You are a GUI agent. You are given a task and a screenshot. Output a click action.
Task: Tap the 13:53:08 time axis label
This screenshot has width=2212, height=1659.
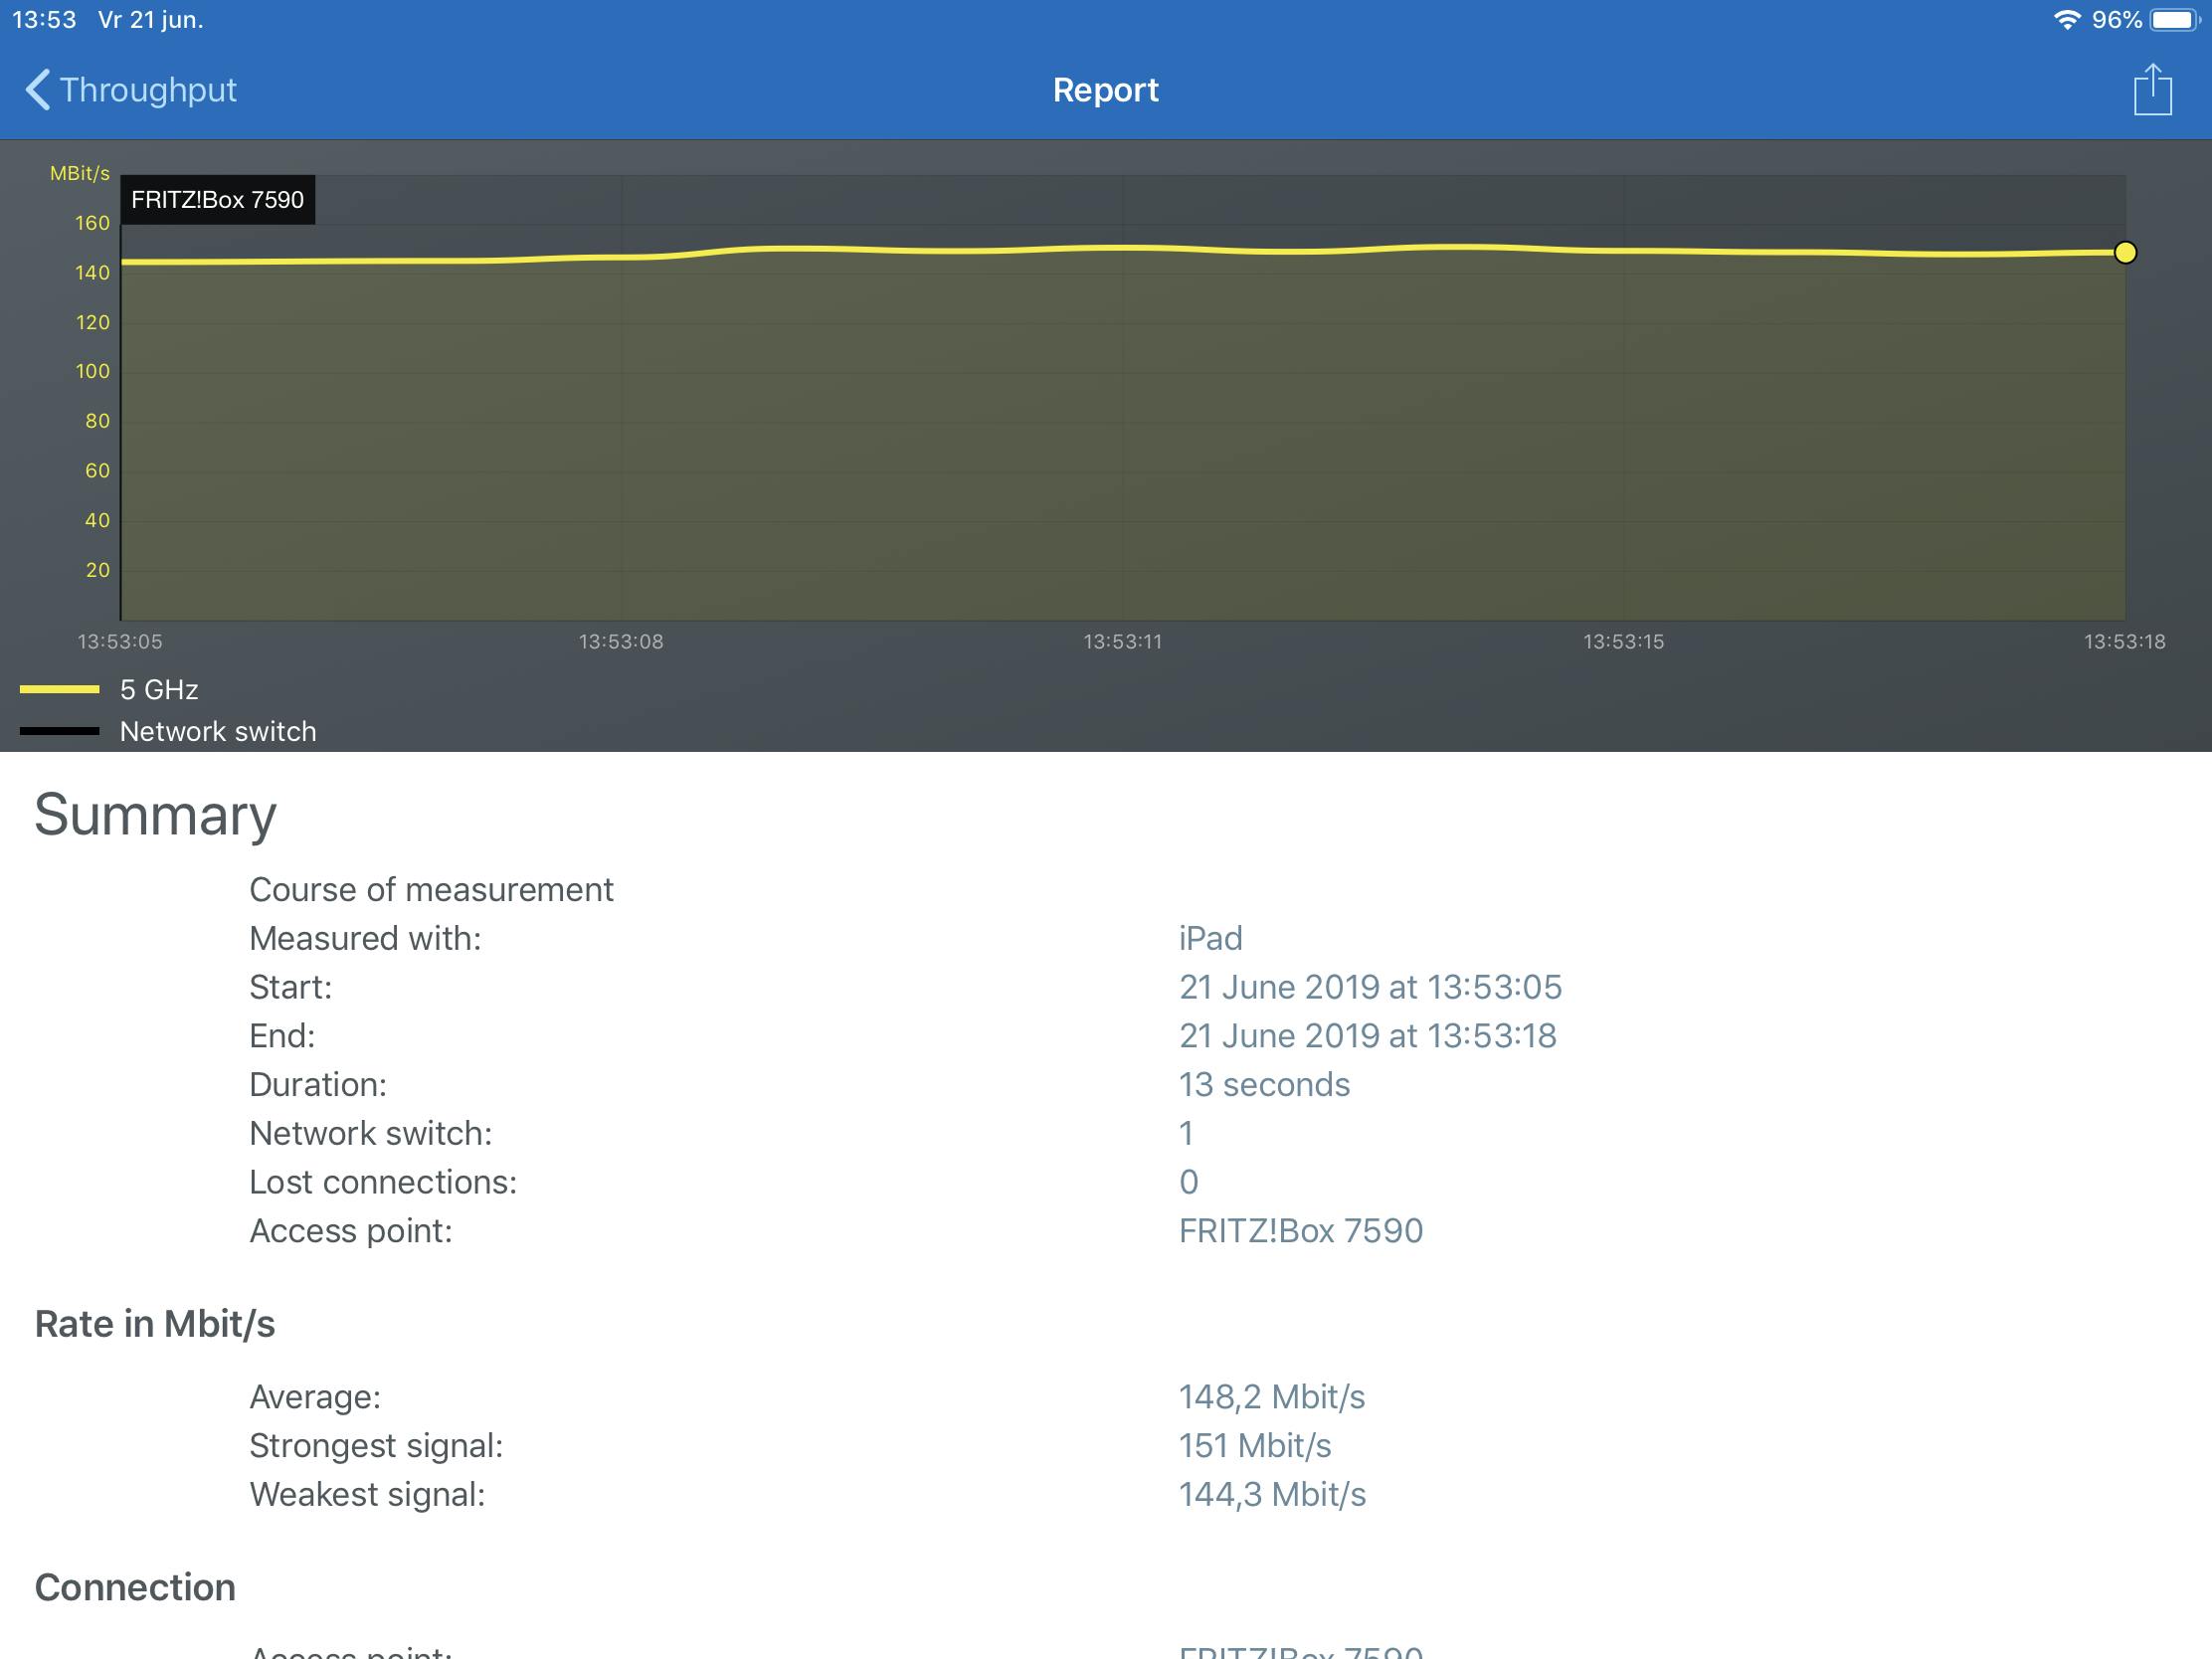click(x=621, y=642)
